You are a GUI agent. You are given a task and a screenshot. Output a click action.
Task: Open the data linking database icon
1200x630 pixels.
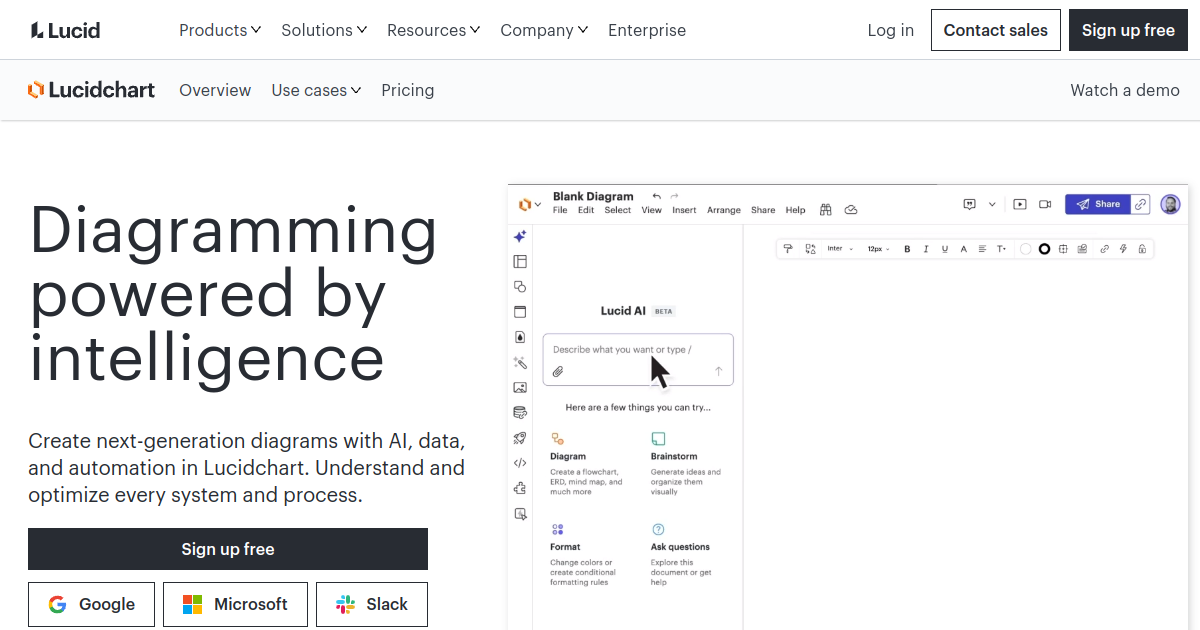pyautogui.click(x=520, y=413)
